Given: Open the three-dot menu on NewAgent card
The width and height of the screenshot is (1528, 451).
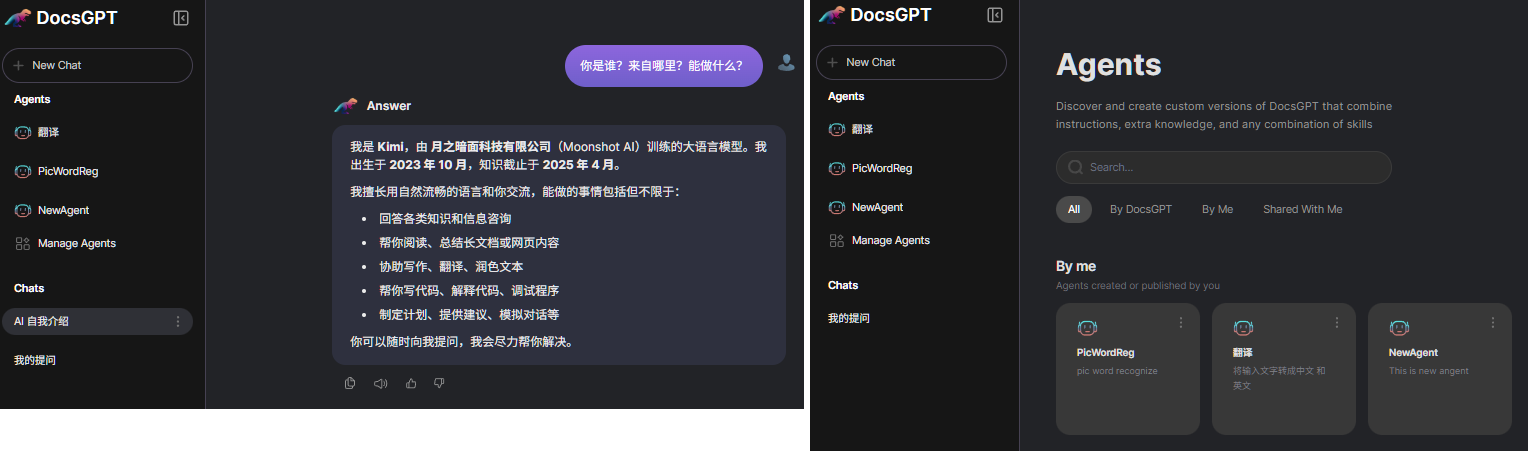Looking at the screenshot, I should [1493, 322].
